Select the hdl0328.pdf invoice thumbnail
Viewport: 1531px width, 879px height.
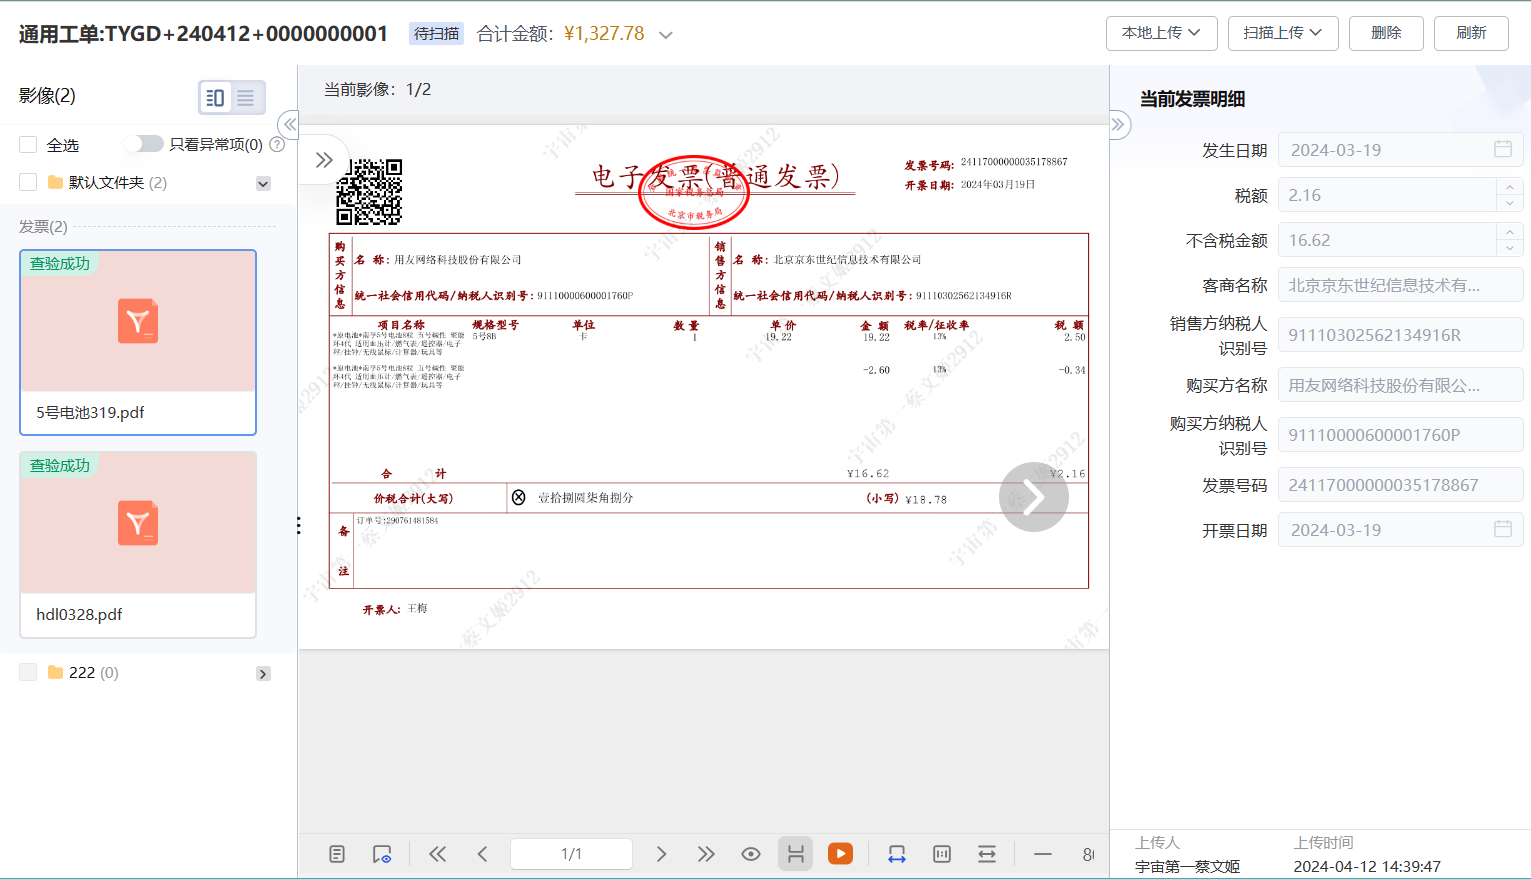click(x=138, y=543)
